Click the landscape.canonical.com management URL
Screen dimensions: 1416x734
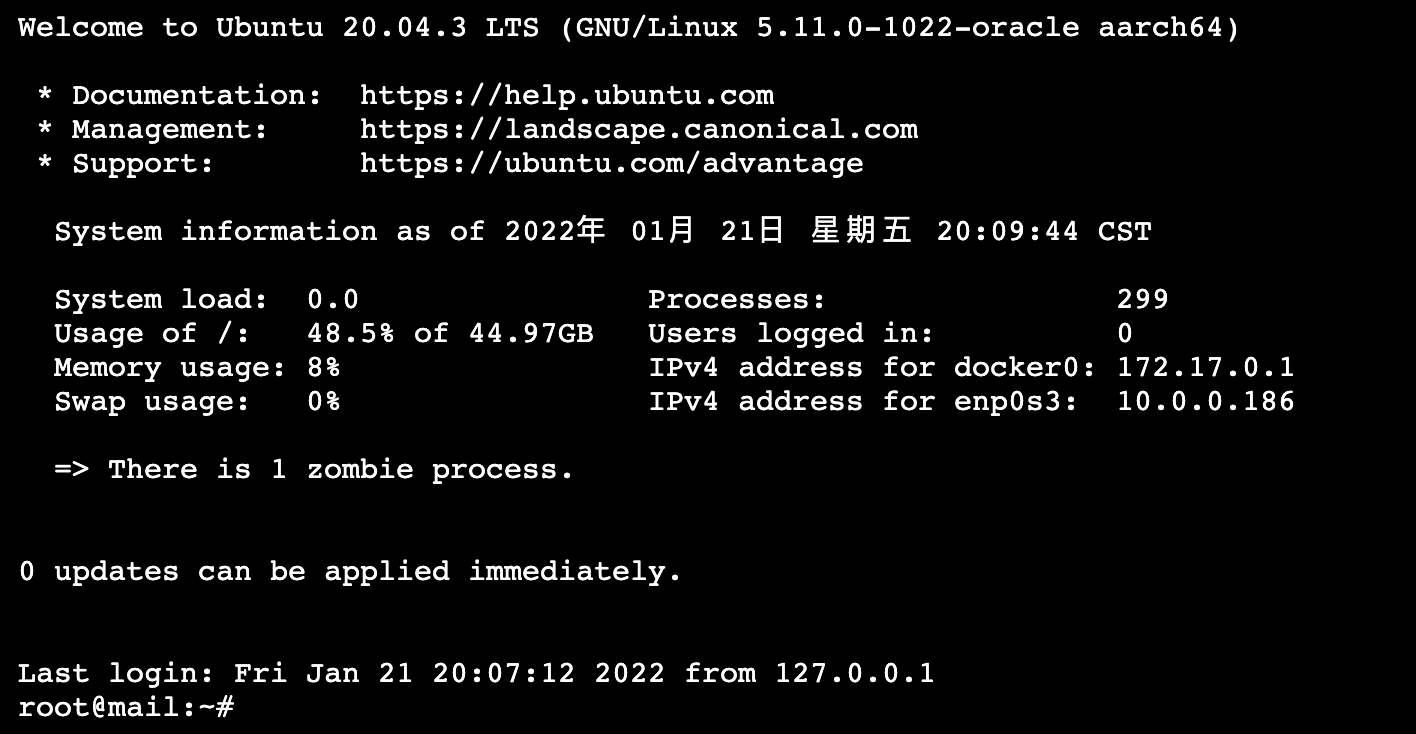coord(639,130)
